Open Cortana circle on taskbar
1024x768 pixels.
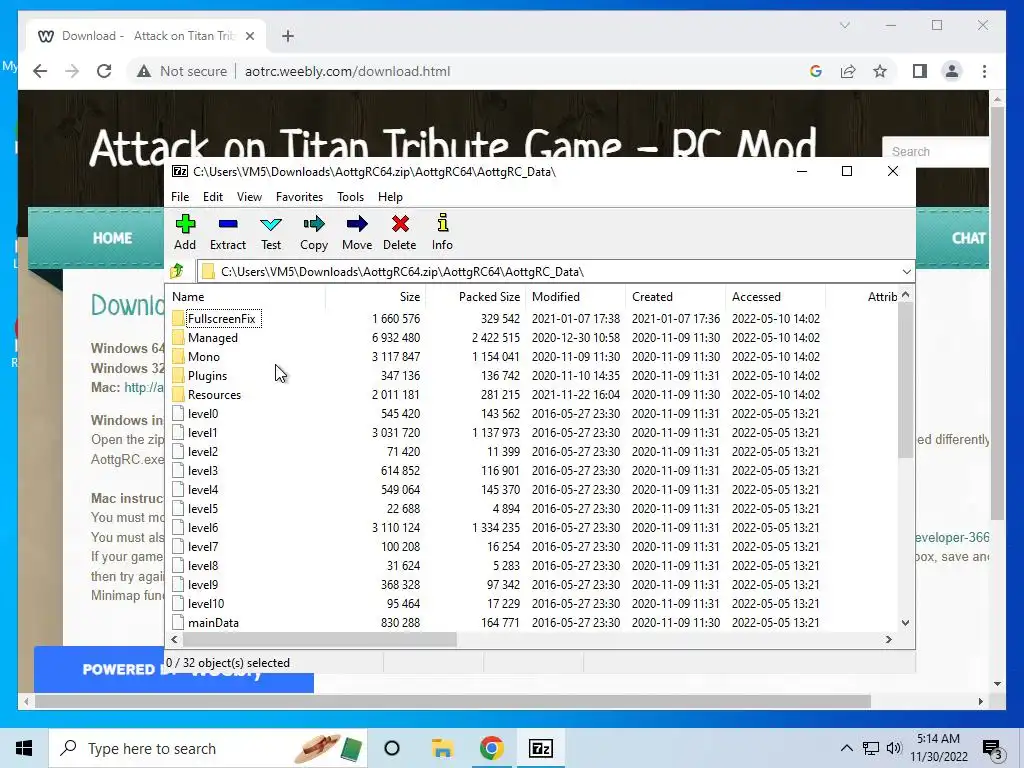pos(392,748)
